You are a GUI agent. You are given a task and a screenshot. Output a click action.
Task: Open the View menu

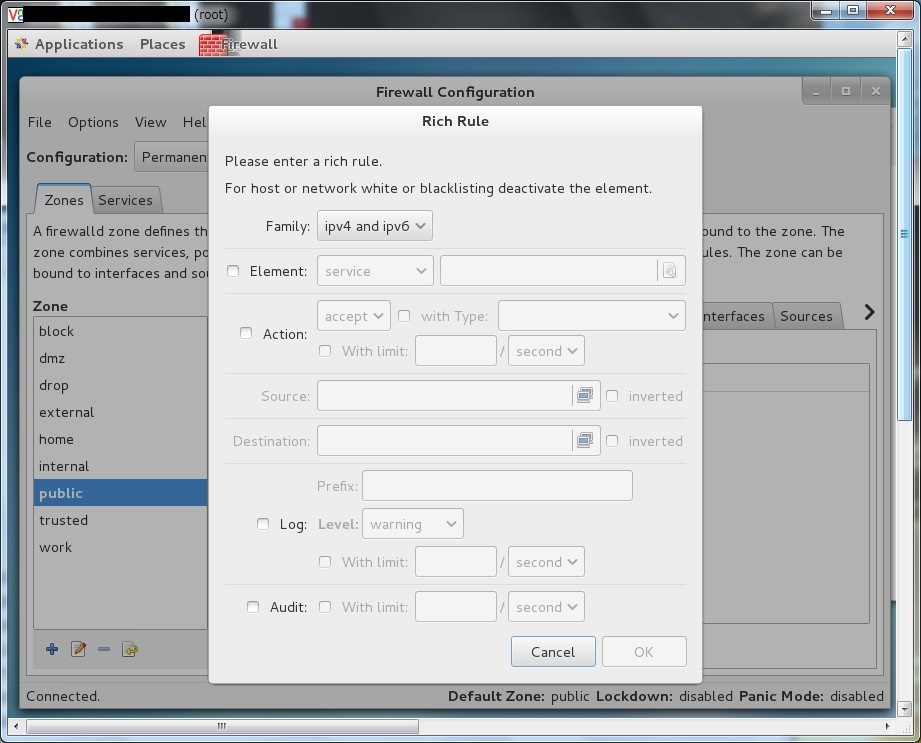(150, 122)
